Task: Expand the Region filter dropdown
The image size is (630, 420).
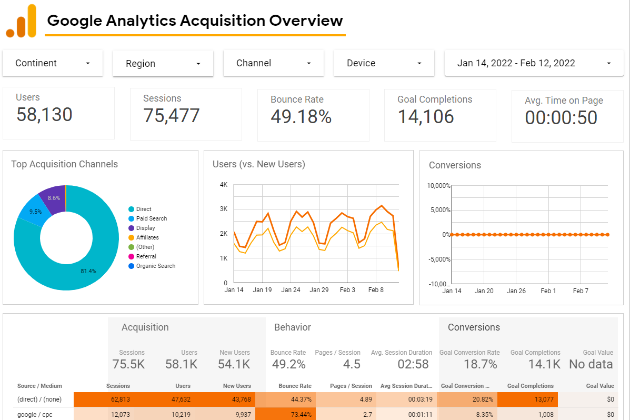Action: (163, 64)
